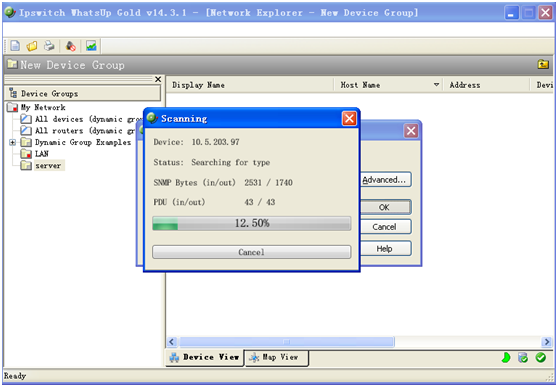Switch to the Map View tab
The image size is (558, 387).
click(x=277, y=357)
